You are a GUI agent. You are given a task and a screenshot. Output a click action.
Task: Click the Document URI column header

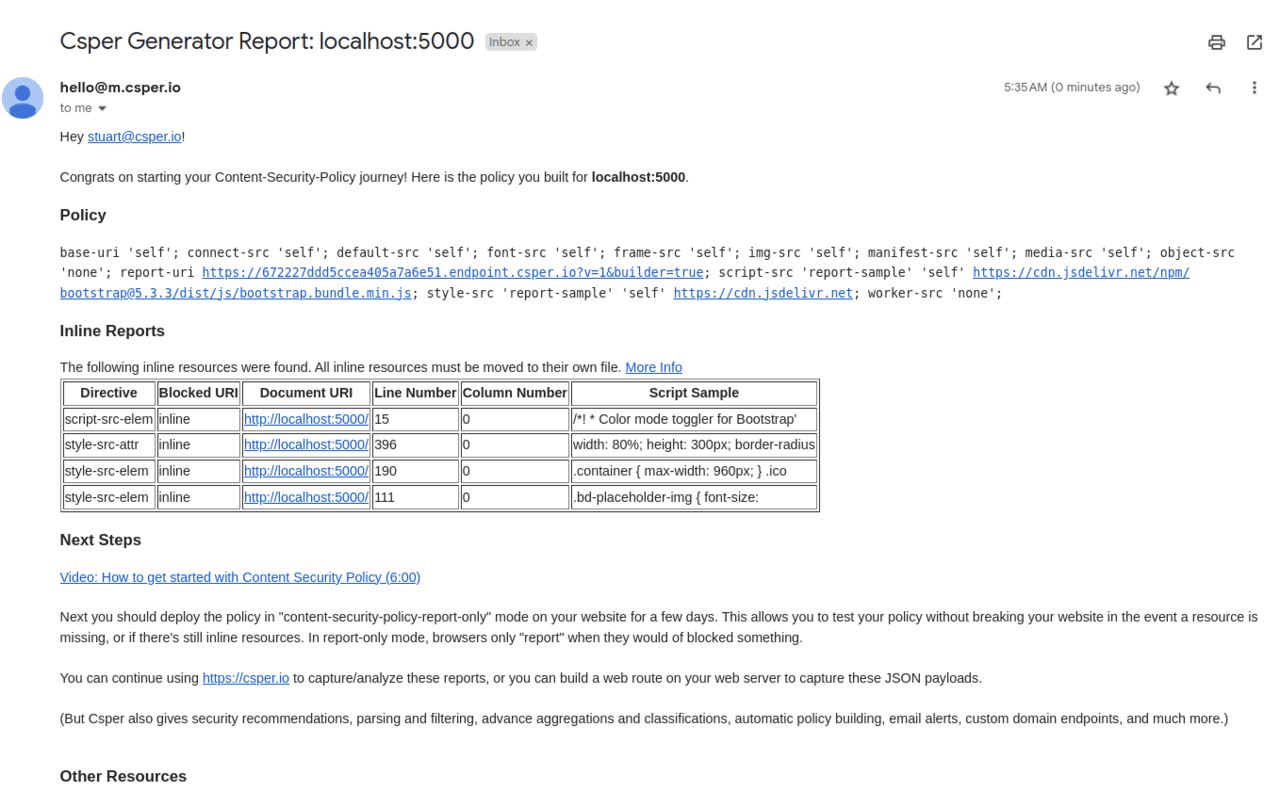[306, 393]
